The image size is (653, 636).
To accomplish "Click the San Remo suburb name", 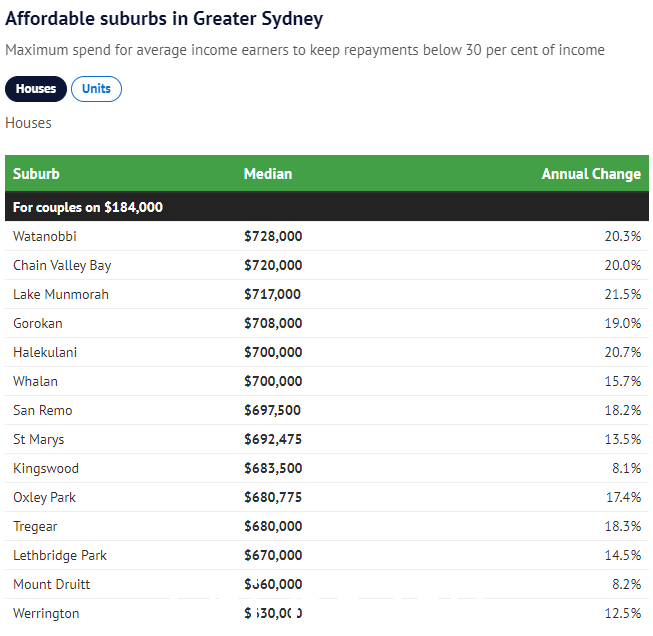I will (43, 410).
